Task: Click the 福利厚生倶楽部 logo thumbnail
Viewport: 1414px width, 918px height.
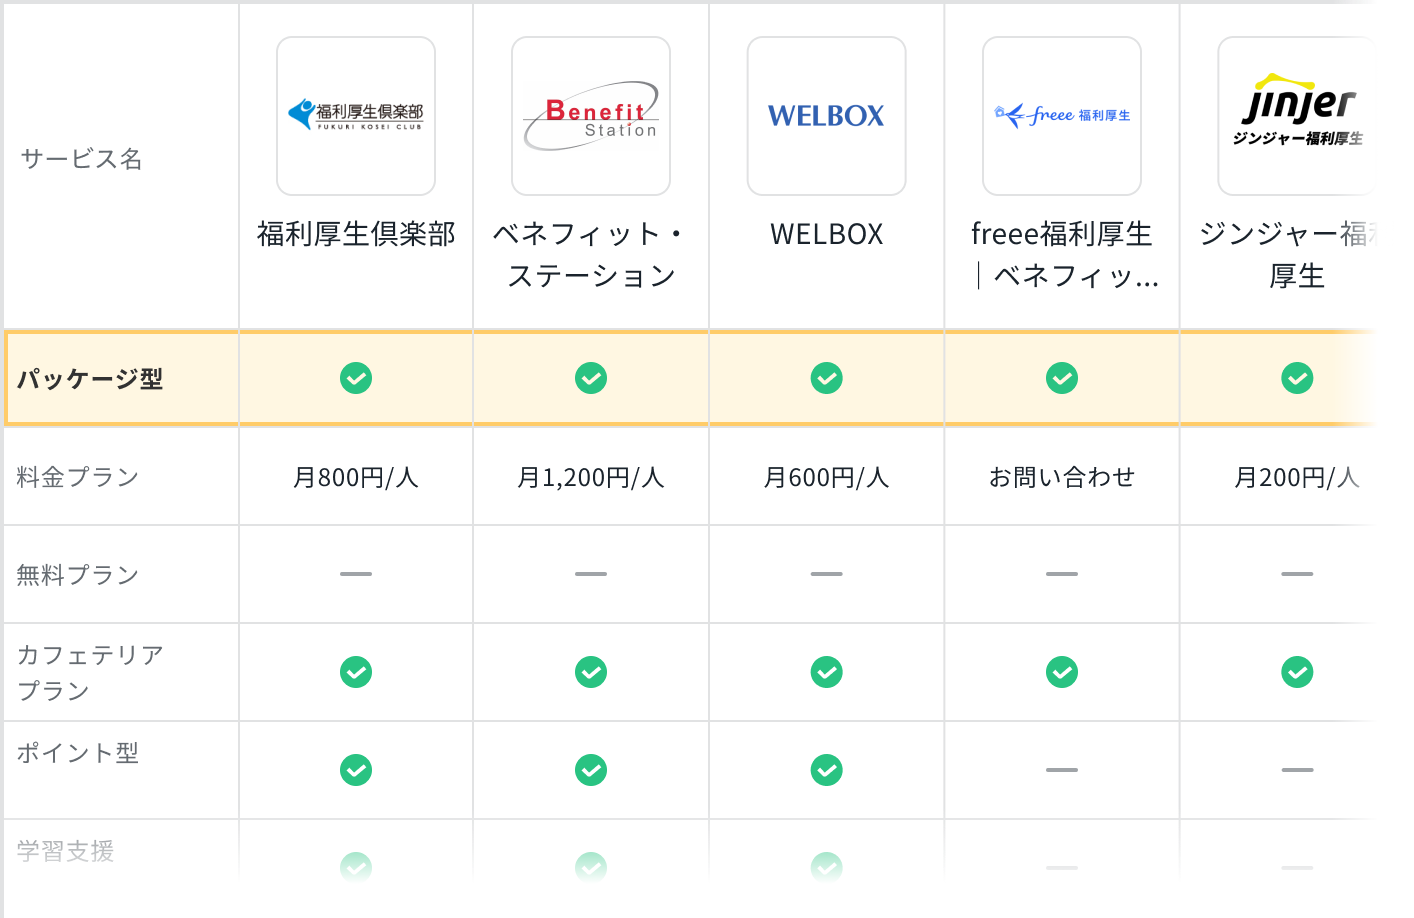Action: [356, 116]
